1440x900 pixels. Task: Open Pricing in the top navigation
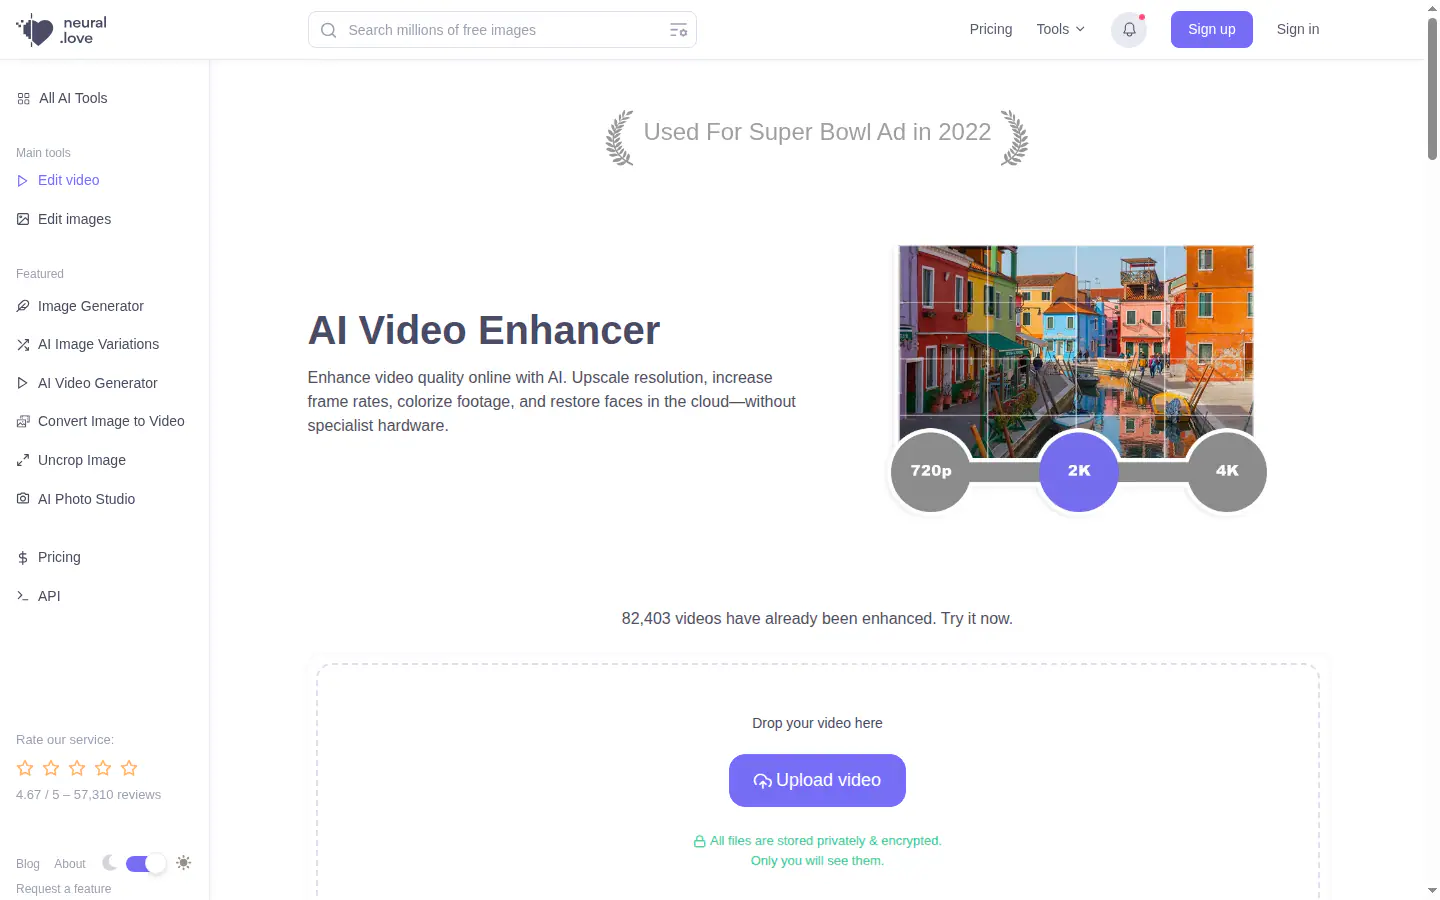991,29
